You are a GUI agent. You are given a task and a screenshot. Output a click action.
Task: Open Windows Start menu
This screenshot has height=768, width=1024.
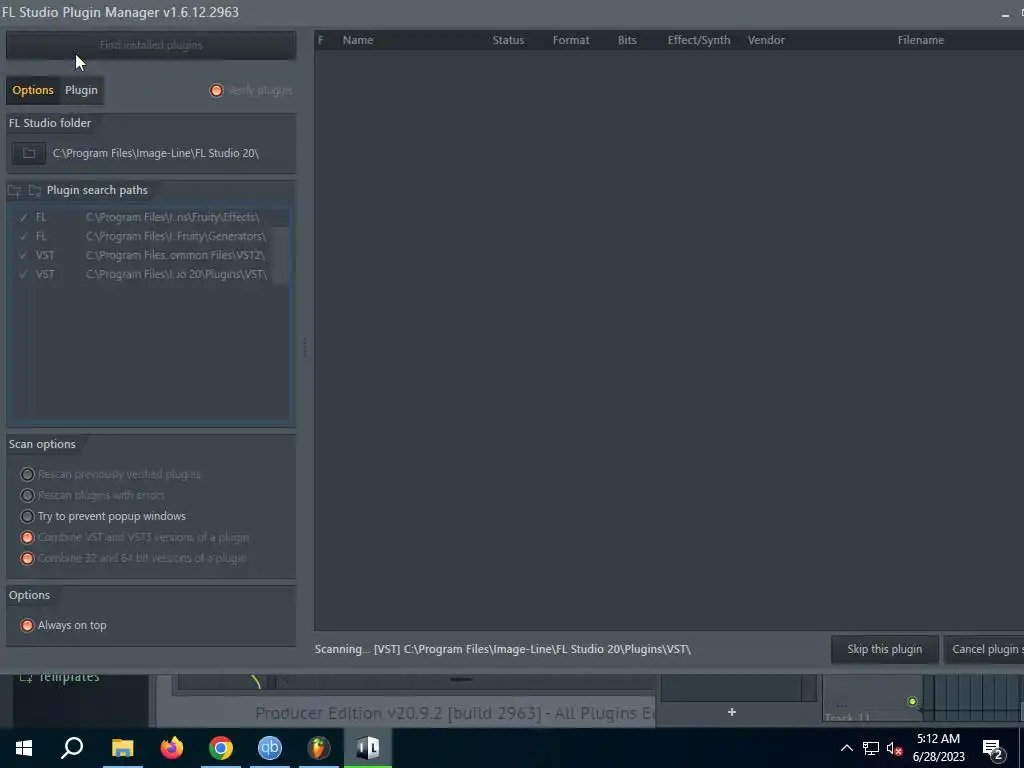coord(24,748)
